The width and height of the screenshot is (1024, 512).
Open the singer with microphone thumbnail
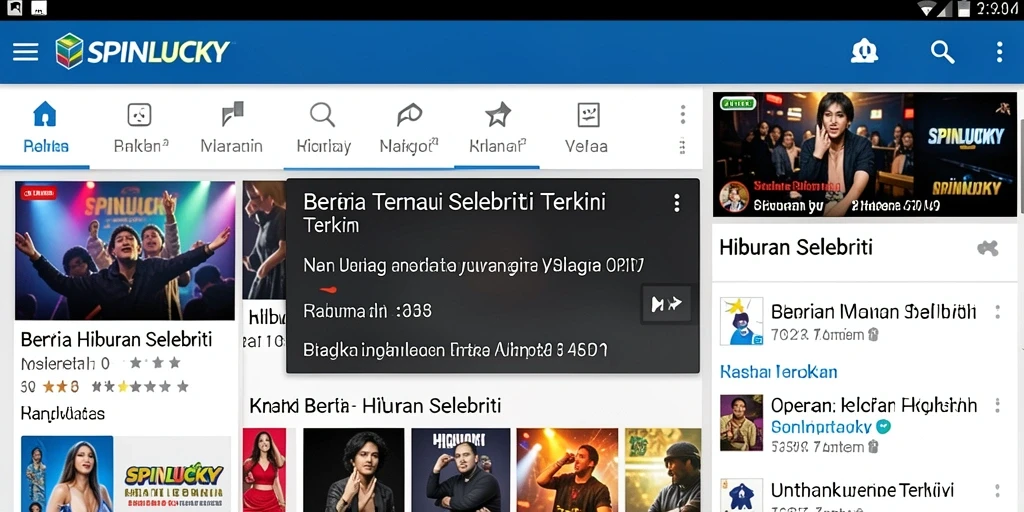coord(567,470)
